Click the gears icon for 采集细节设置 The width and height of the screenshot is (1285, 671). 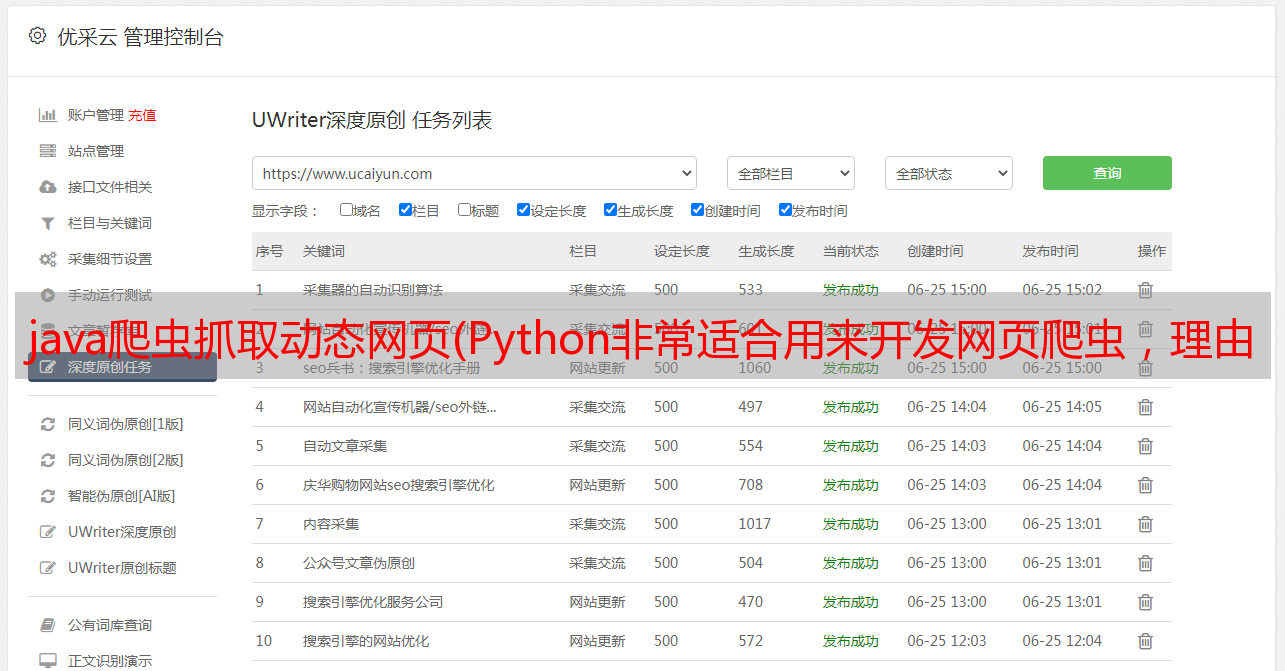(47, 259)
